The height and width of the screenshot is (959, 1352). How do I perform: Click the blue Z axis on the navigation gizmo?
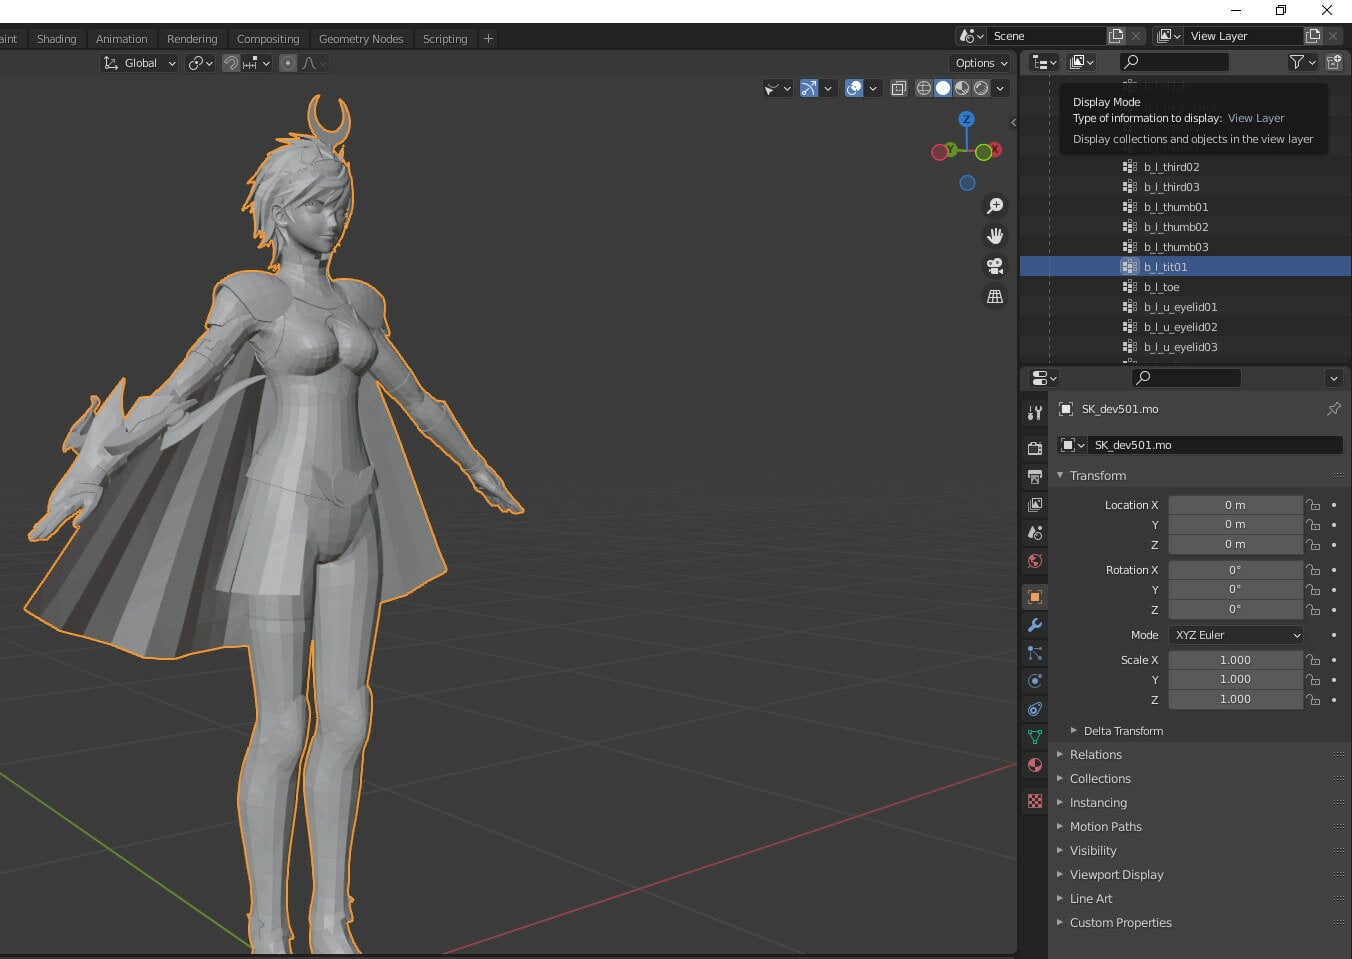click(966, 119)
